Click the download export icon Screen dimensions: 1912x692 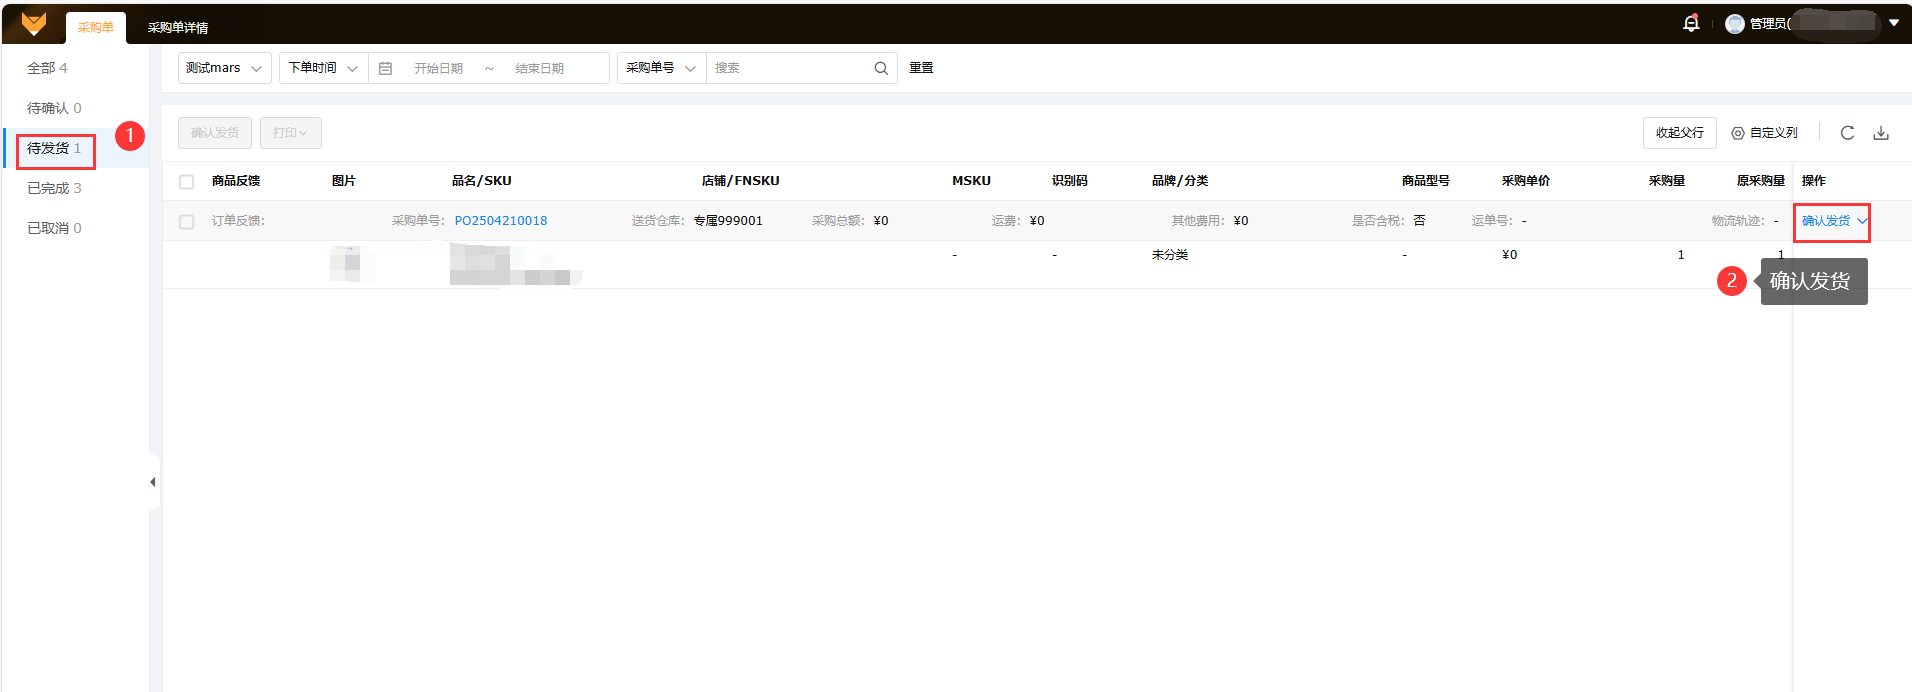pyautogui.click(x=1881, y=133)
